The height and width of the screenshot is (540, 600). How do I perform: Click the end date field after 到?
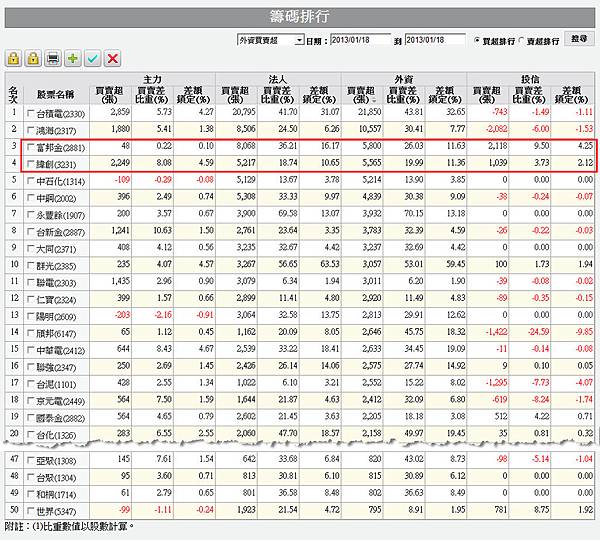tap(435, 40)
